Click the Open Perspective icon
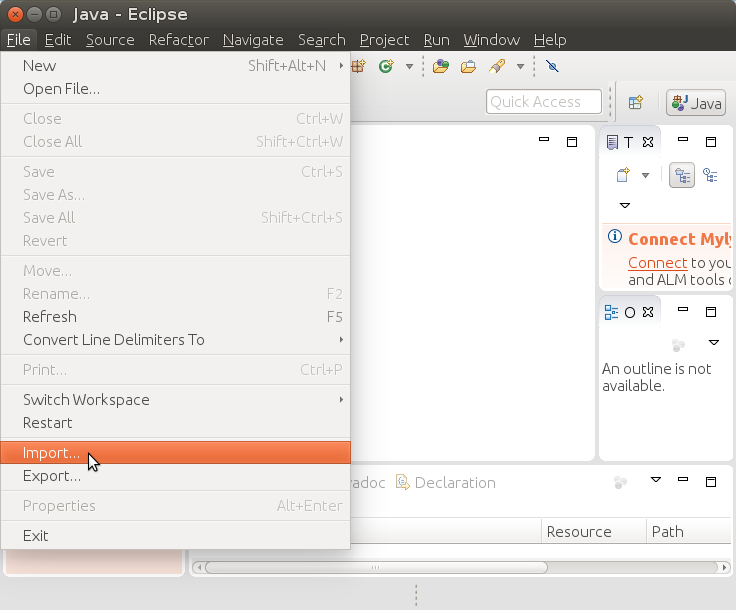 coord(635,102)
